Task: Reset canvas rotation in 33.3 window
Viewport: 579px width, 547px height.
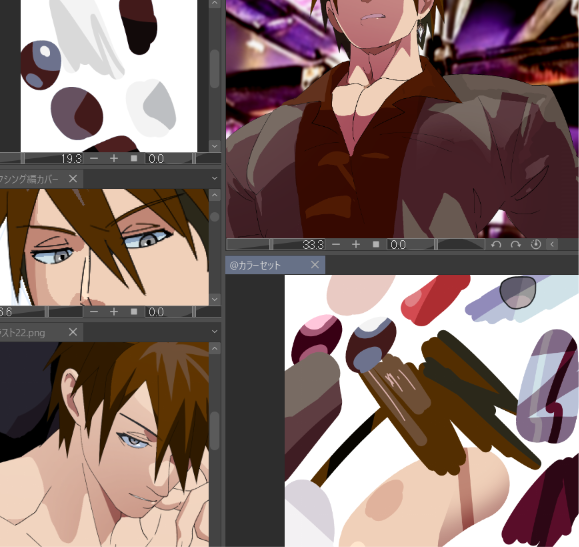Action: [535, 245]
